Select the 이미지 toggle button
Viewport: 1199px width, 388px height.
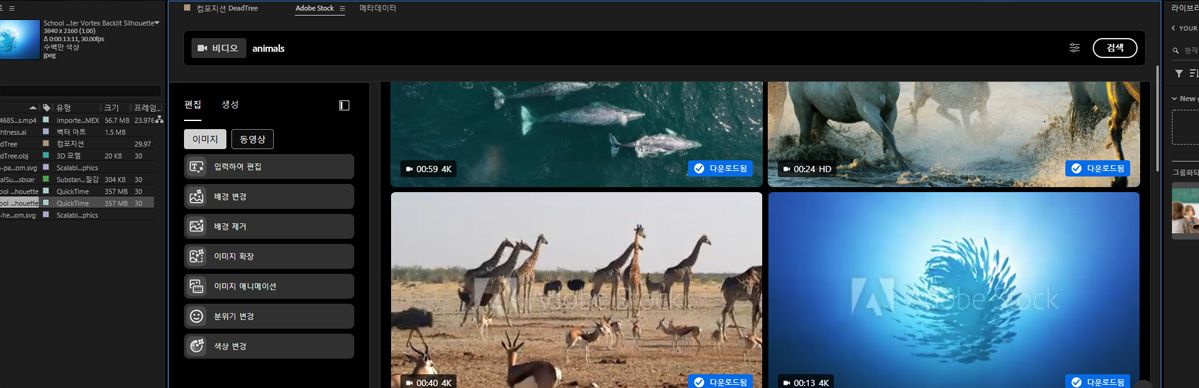click(205, 139)
